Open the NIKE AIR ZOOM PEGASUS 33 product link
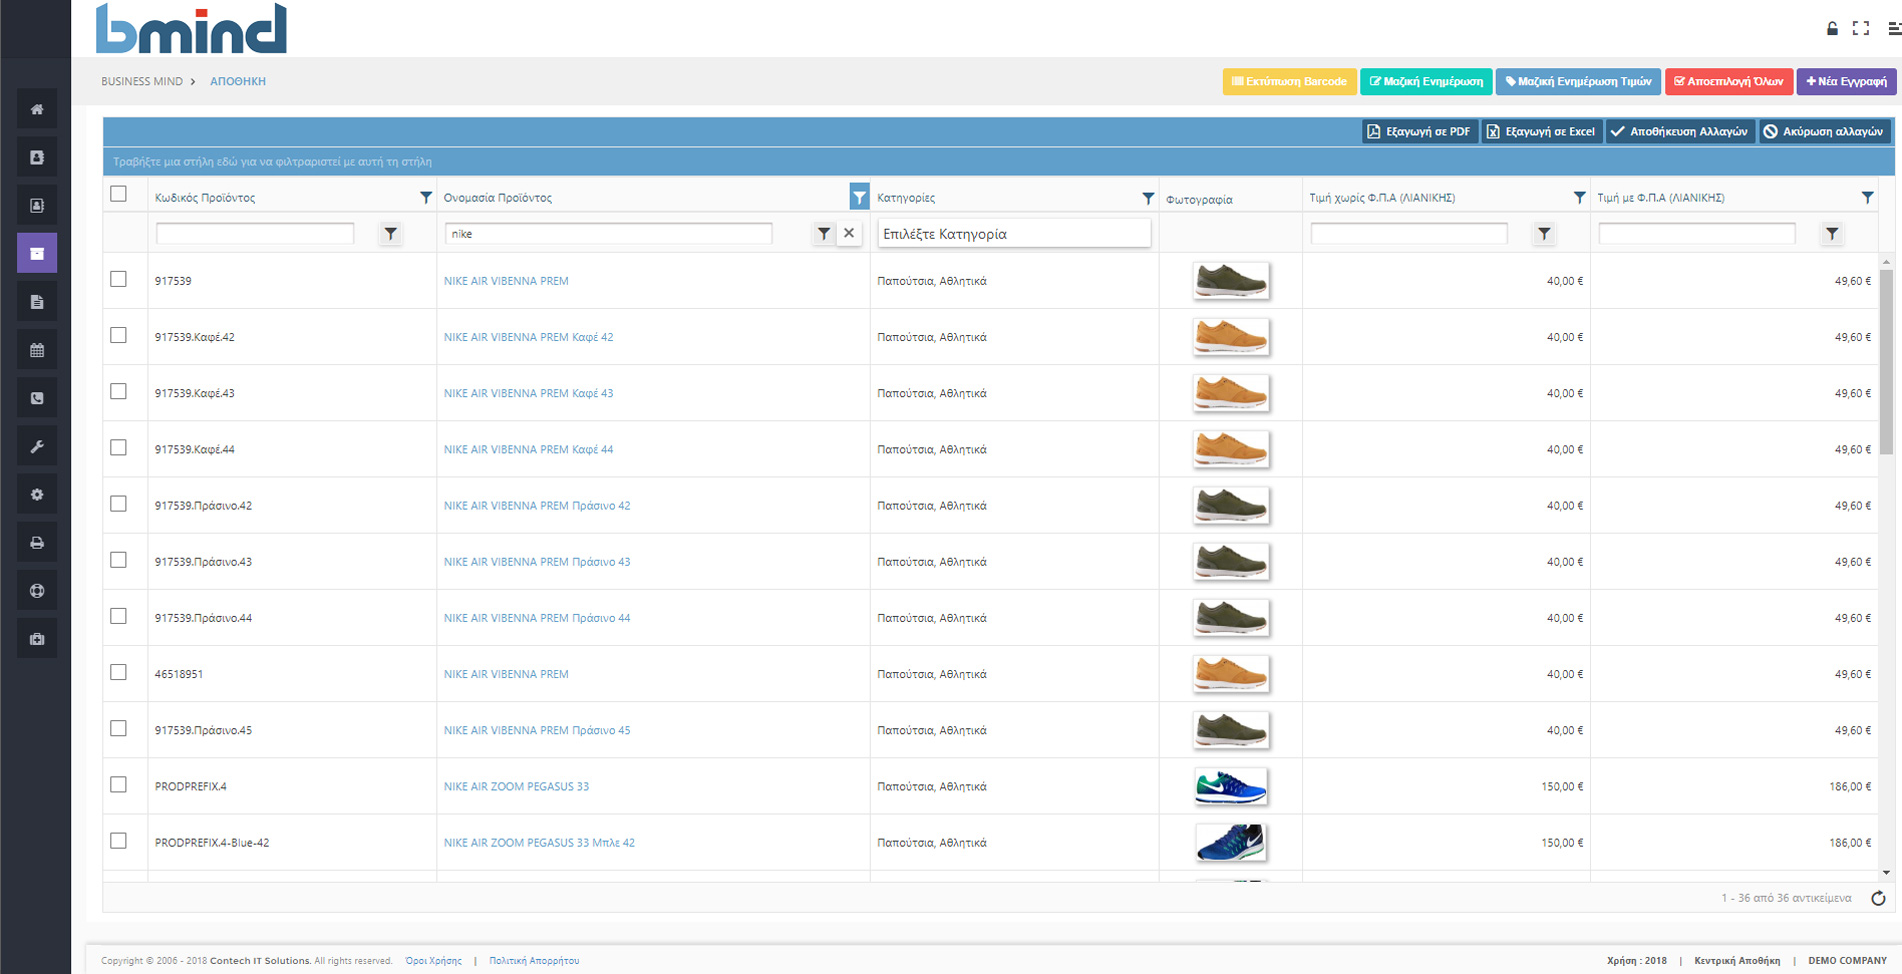Viewport: 1902px width, 974px height. coord(516,786)
